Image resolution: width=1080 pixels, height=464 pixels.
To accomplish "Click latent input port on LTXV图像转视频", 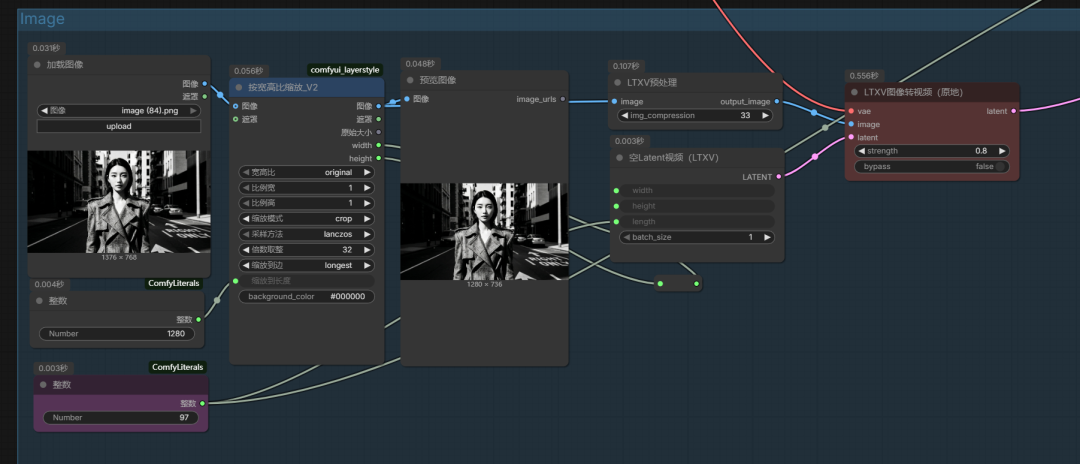I will pos(851,137).
